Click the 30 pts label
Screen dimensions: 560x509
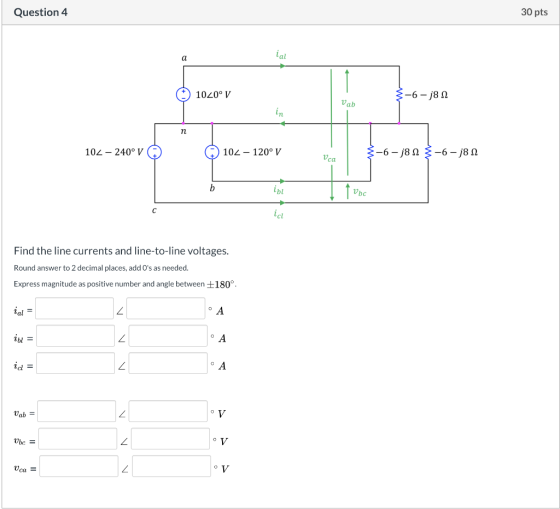[x=534, y=12]
